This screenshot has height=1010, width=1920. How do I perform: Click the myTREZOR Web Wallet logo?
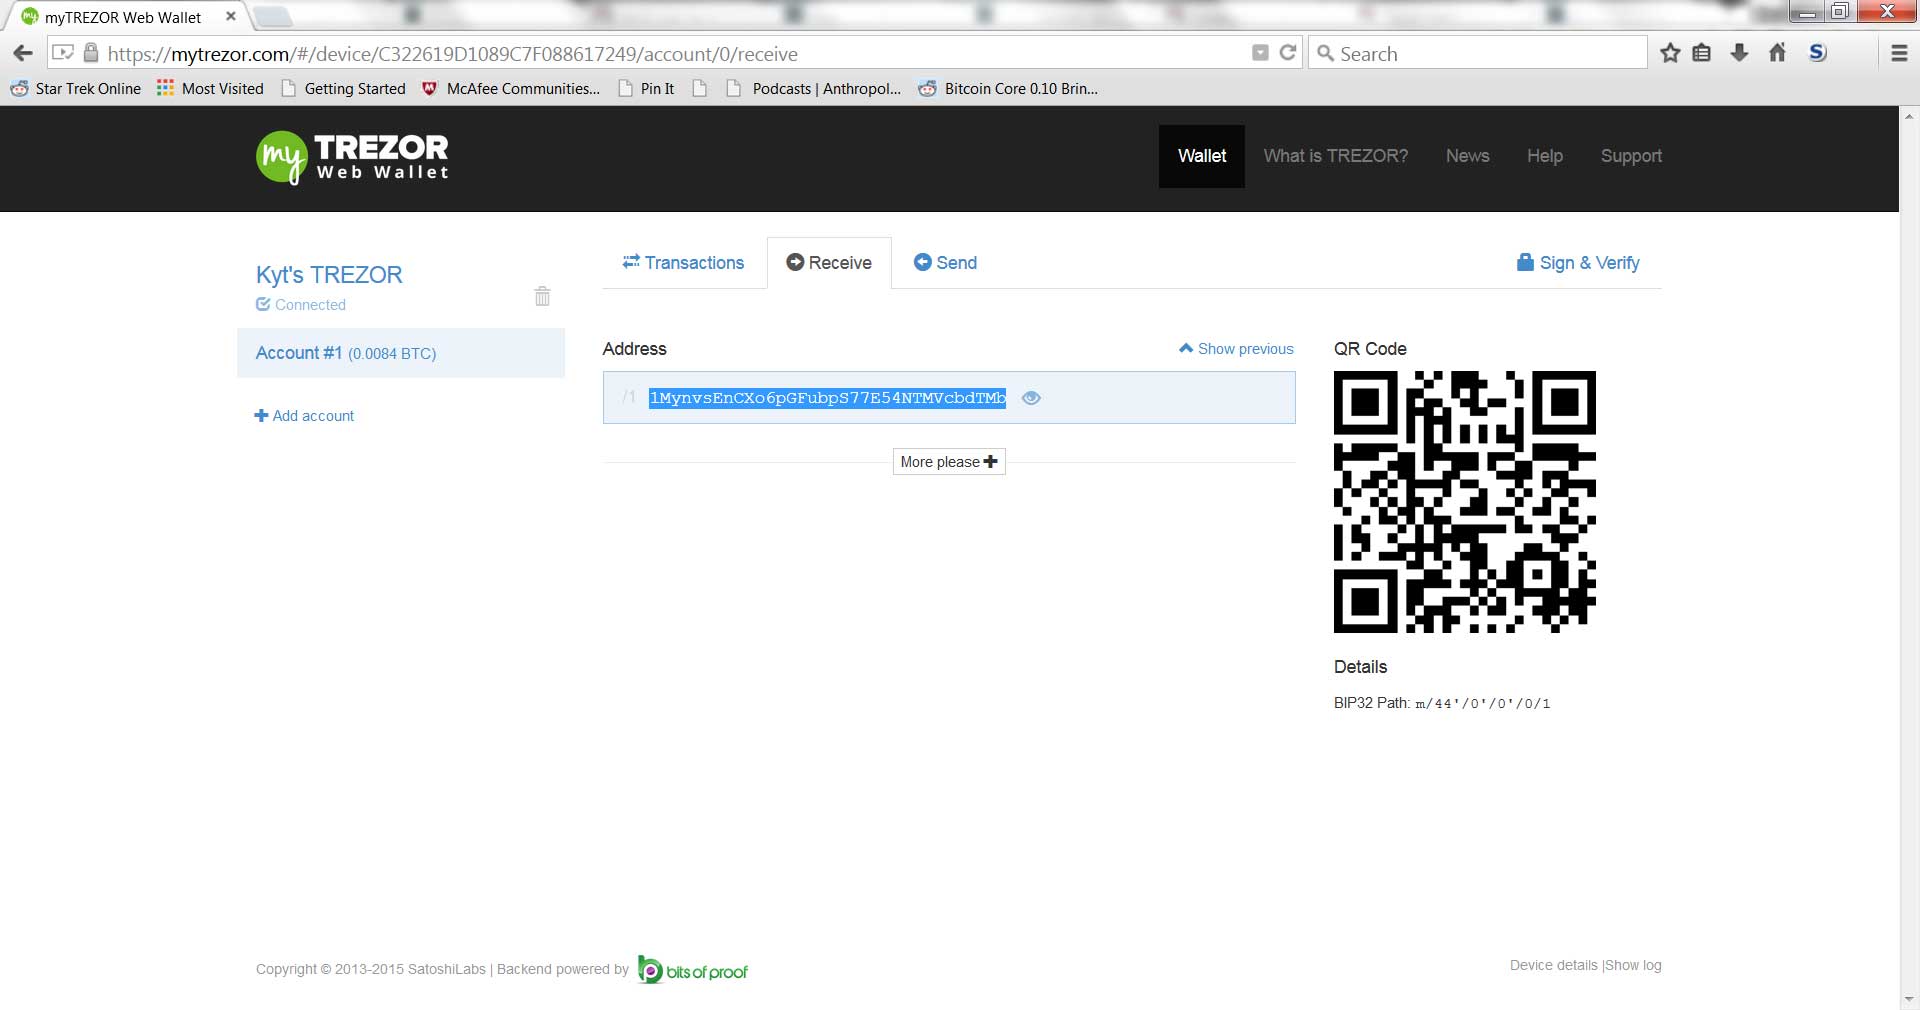click(x=352, y=157)
